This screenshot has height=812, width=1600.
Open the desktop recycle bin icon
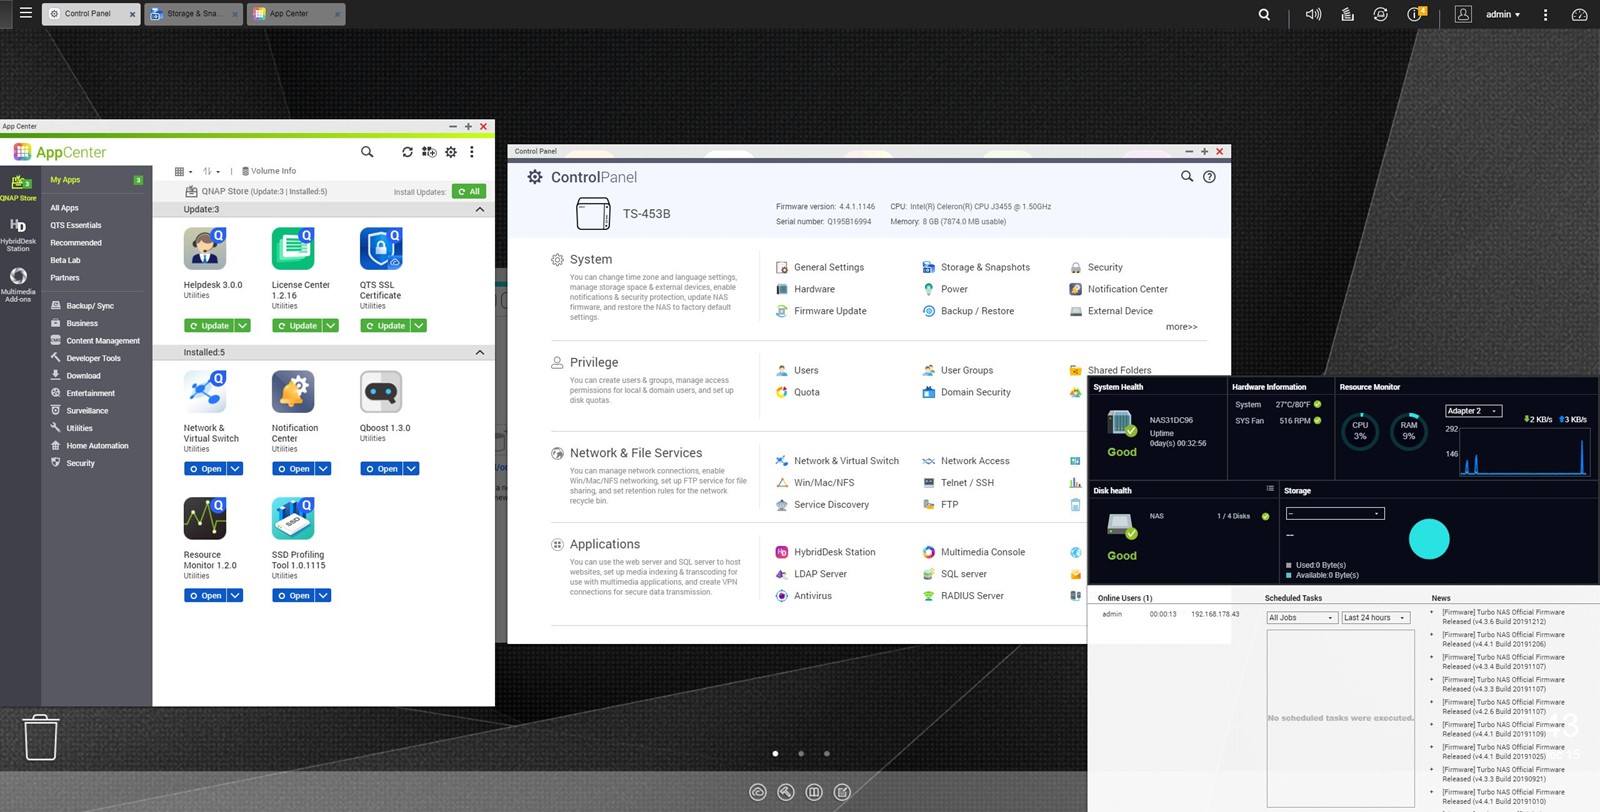40,737
